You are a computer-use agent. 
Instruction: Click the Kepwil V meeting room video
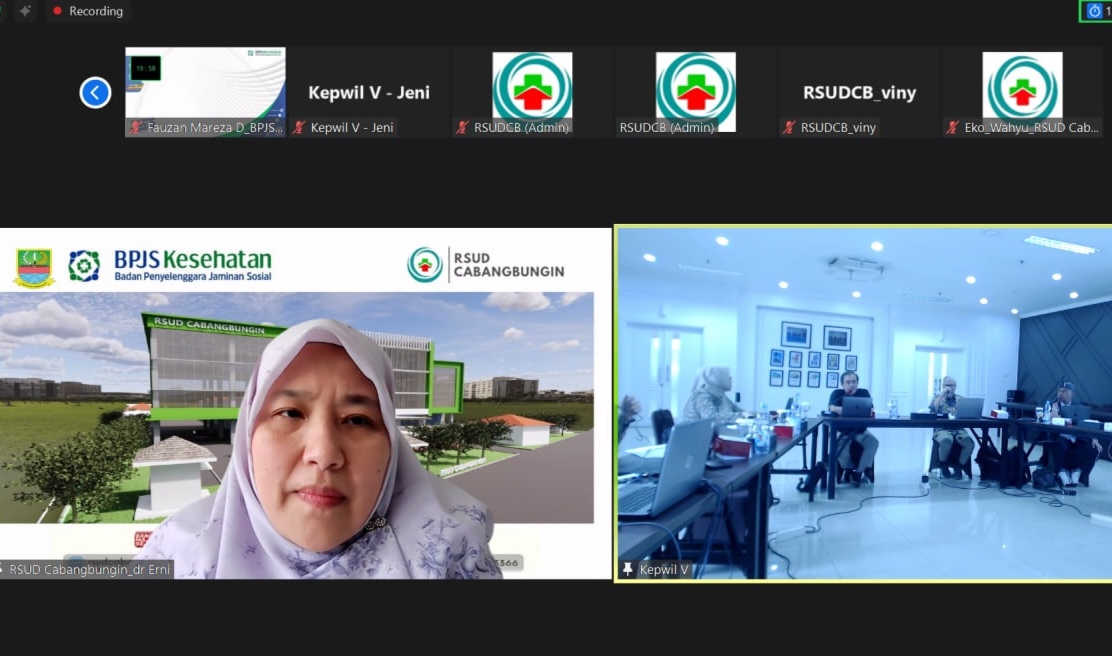tap(863, 400)
